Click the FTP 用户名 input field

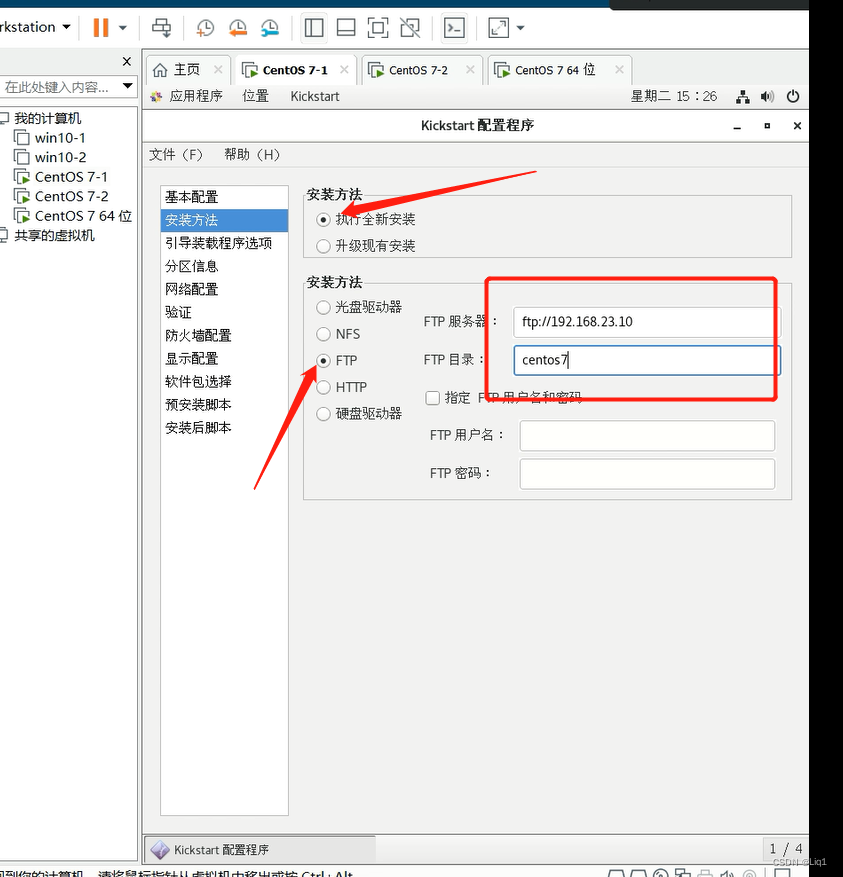click(x=646, y=435)
